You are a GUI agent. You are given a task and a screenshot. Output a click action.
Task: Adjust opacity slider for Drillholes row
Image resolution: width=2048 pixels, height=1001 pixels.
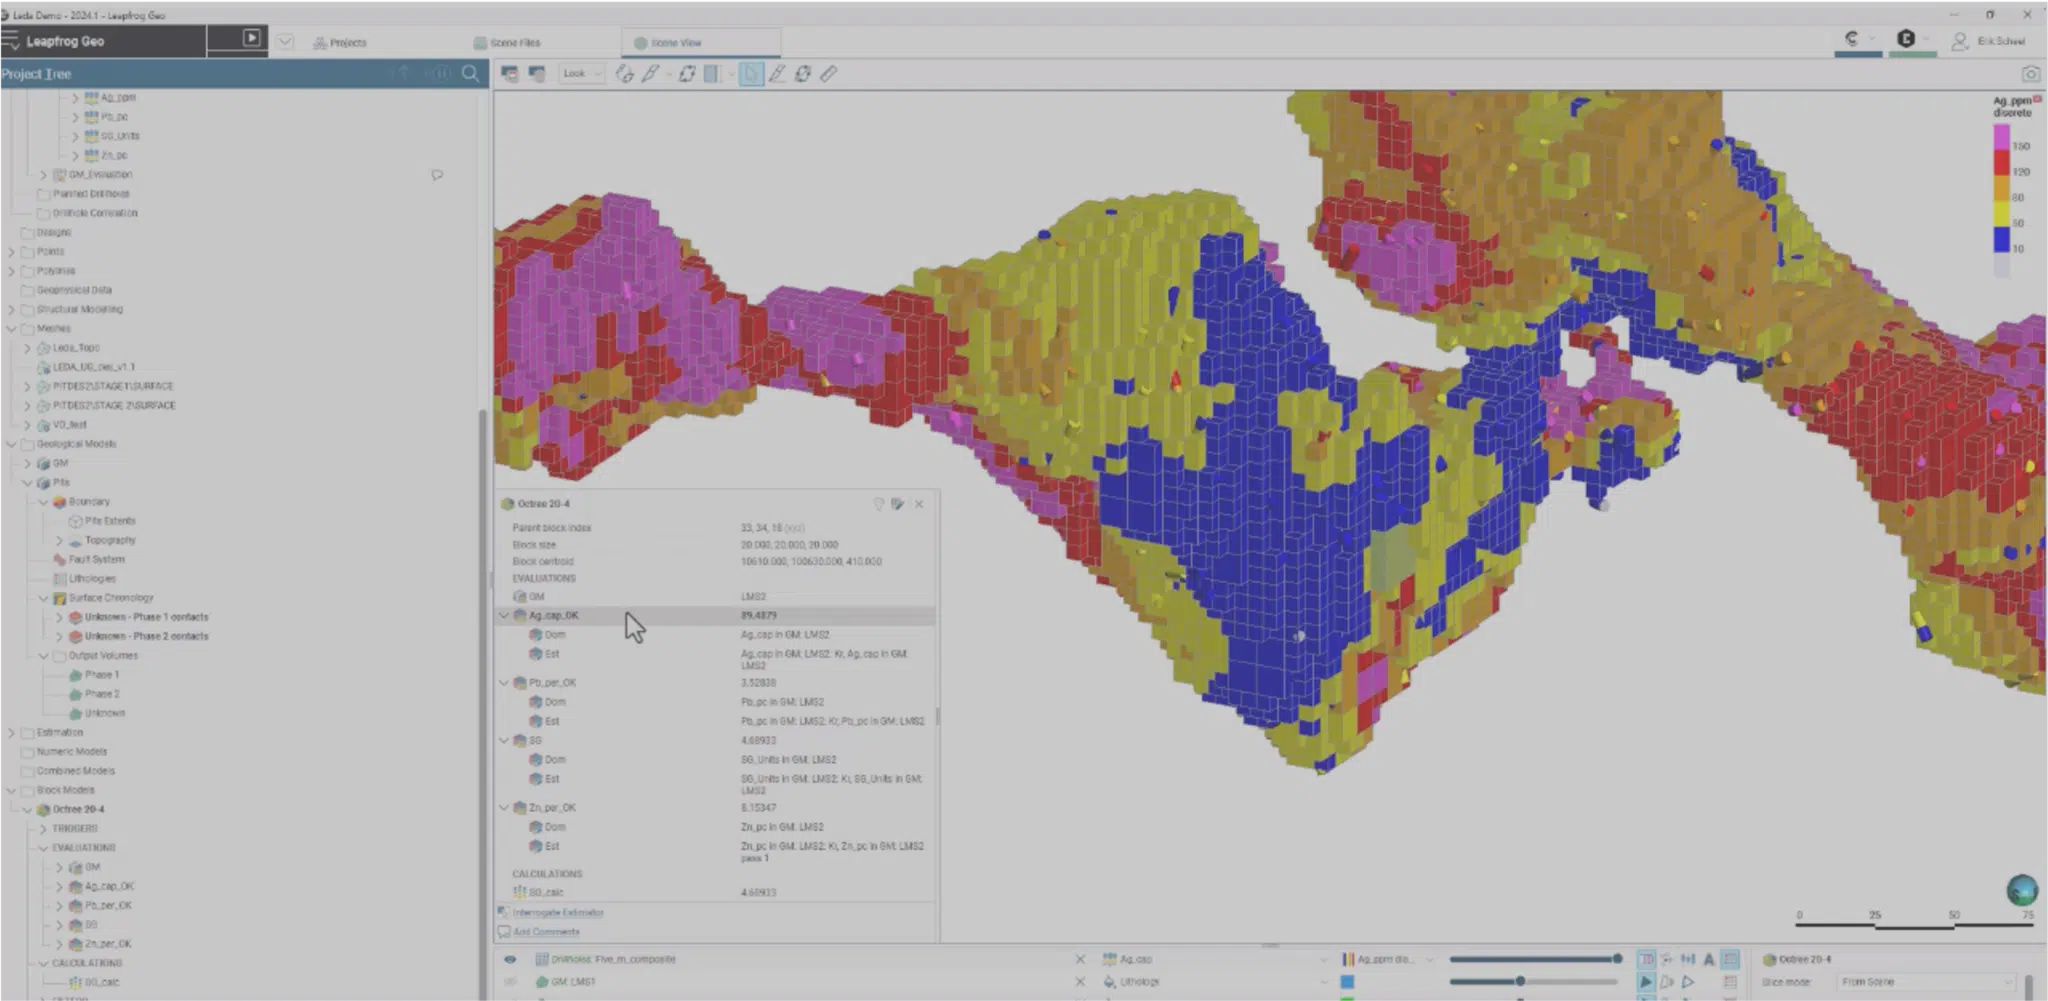point(1535,960)
